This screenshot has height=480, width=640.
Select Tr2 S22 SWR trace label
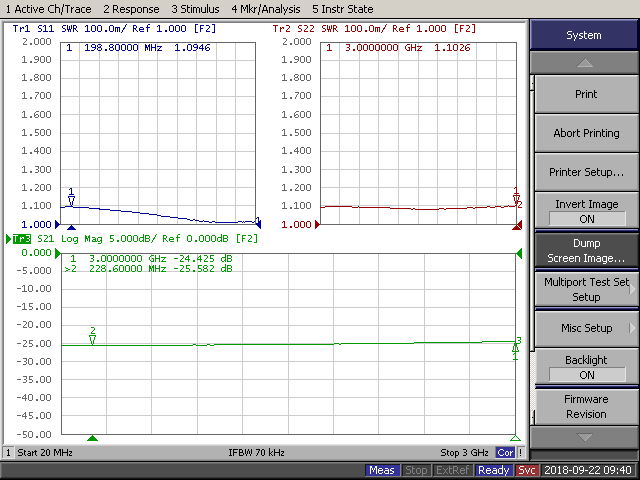(x=374, y=29)
